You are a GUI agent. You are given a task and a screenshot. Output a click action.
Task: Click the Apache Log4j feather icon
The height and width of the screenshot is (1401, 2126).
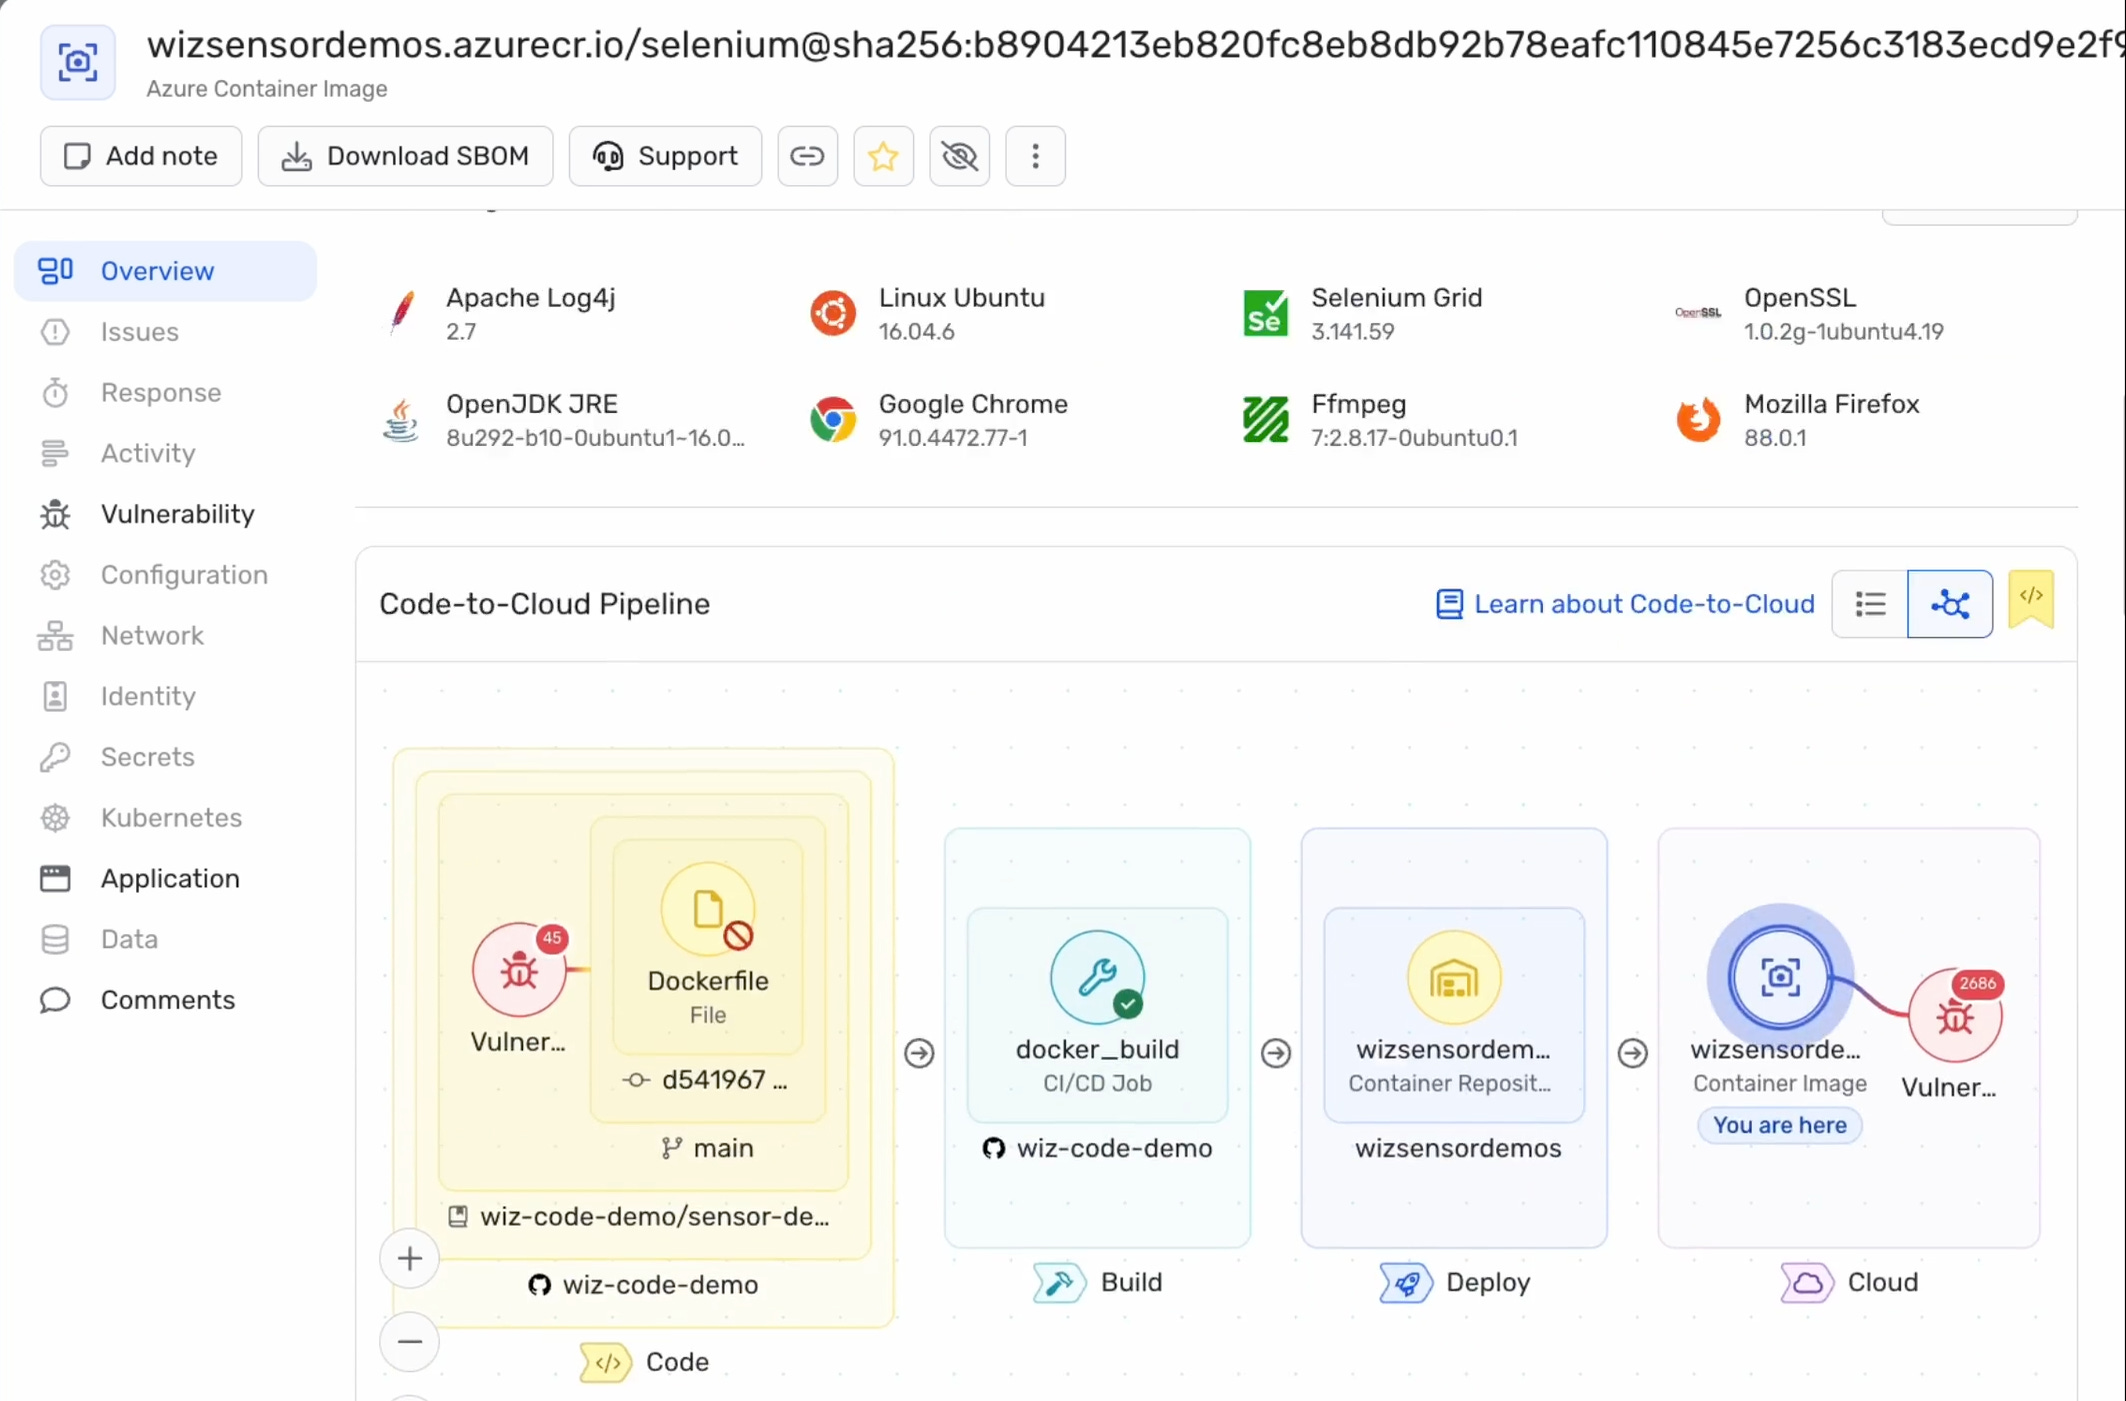402,313
